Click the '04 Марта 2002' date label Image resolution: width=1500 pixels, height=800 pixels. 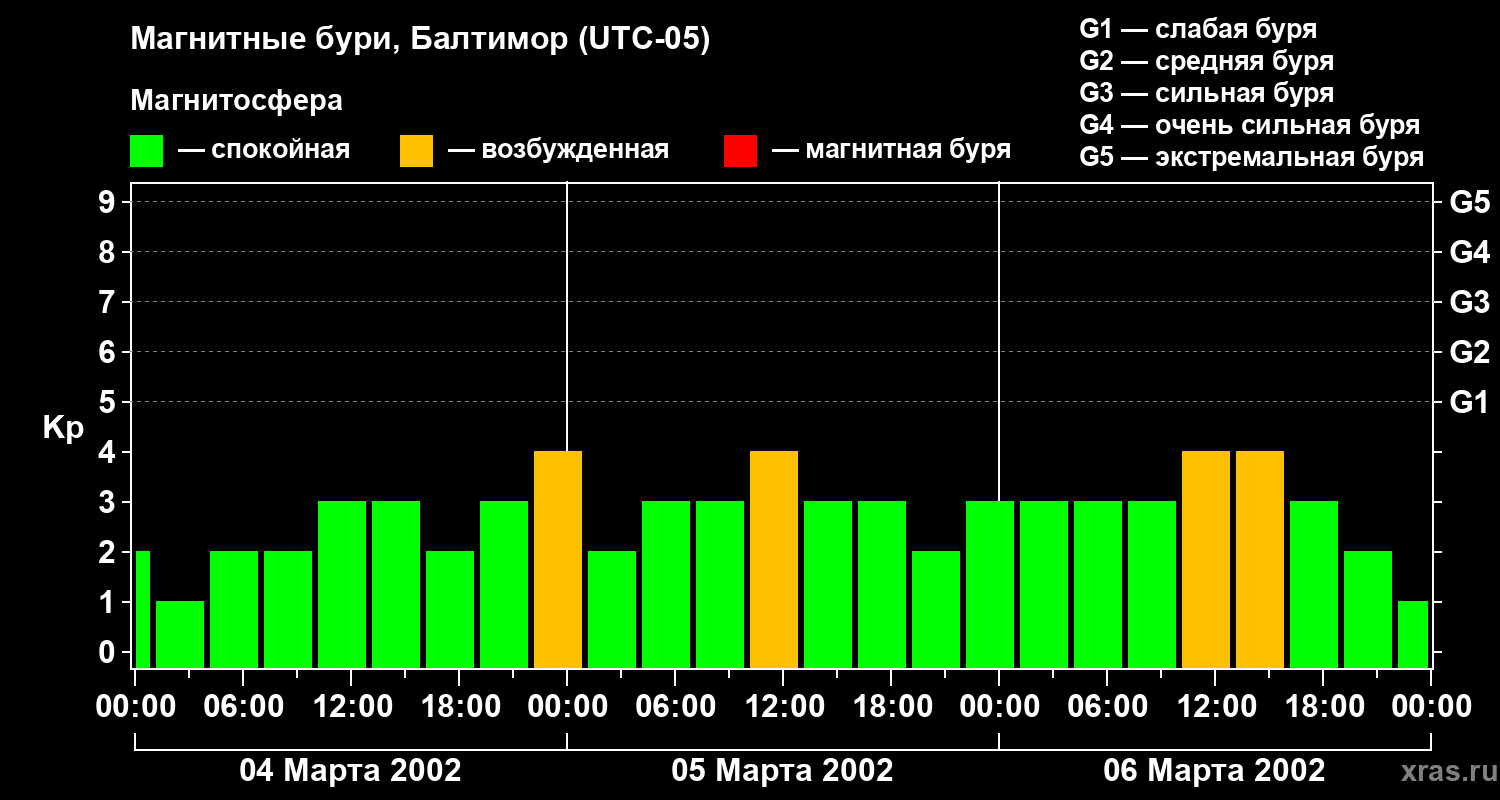point(350,771)
